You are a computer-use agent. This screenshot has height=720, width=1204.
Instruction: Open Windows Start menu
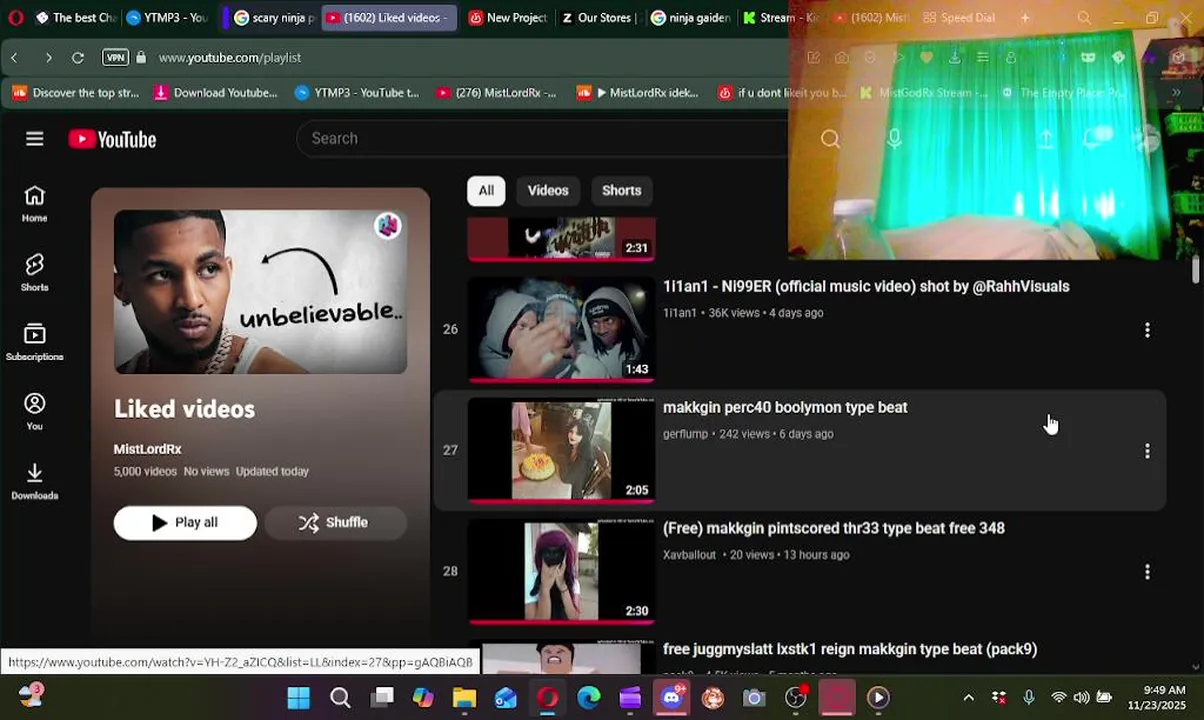click(x=298, y=697)
